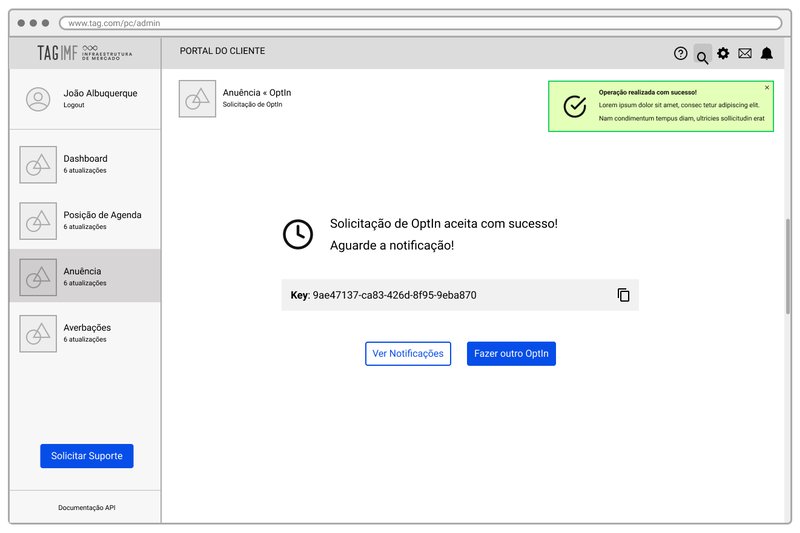Image resolution: width=800 pixels, height=533 pixels.
Task: Close the green success notification
Action: 767,88
